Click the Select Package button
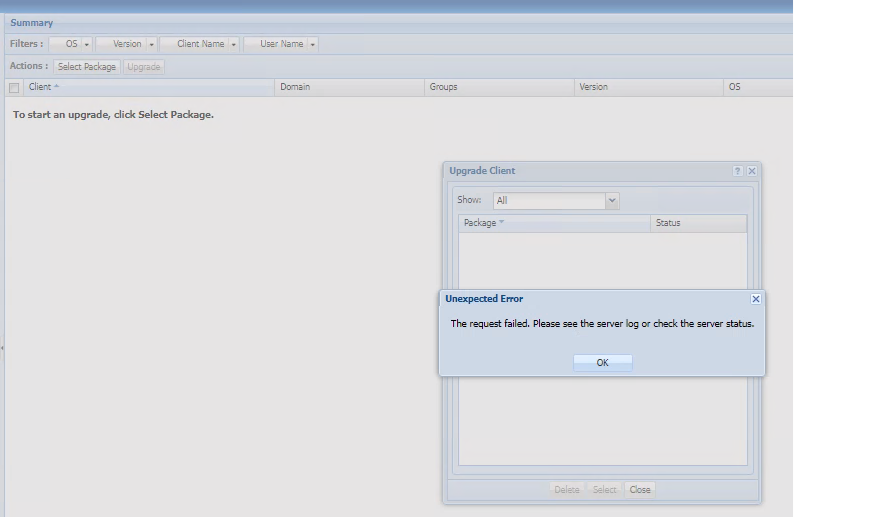This screenshot has width=873, height=520. coord(87,67)
